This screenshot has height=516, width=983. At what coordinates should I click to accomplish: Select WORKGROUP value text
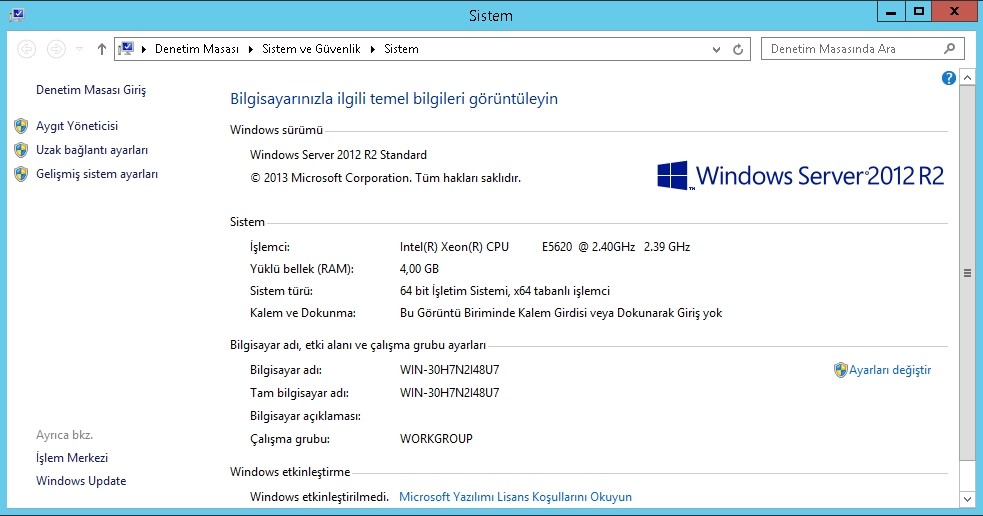436,439
